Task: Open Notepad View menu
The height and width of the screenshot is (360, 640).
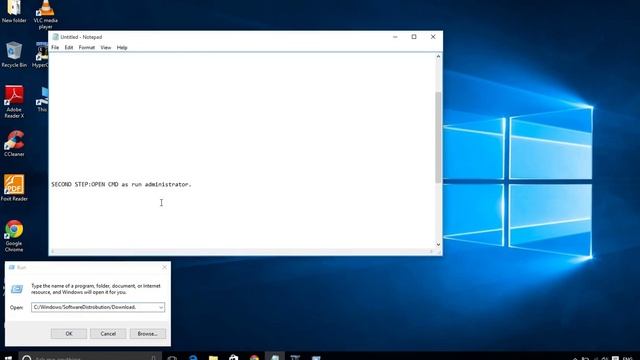Action: pyautogui.click(x=106, y=48)
